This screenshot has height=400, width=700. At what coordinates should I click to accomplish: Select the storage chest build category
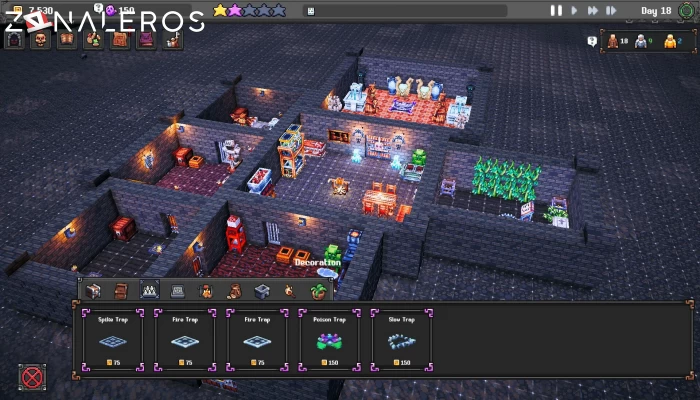pyautogui.click(x=93, y=291)
